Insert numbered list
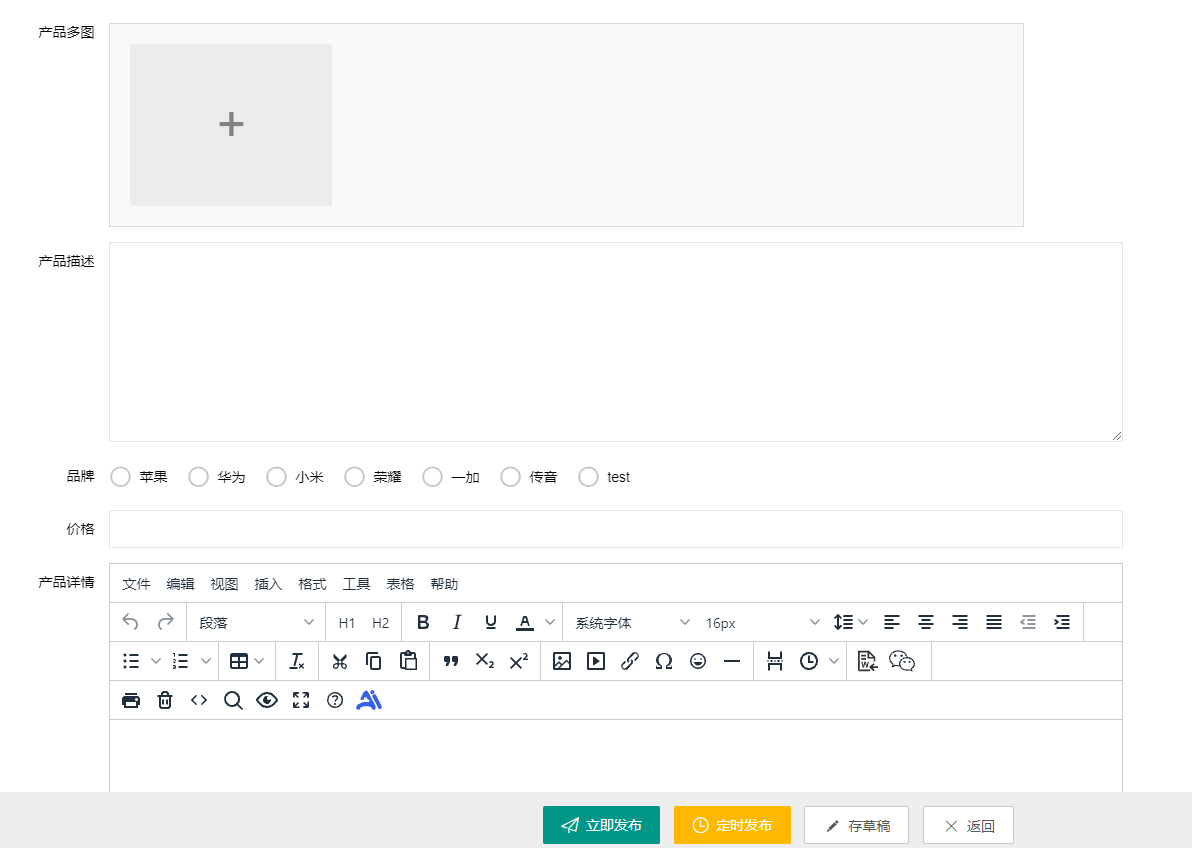Image resolution: width=1192 pixels, height=848 pixels. coord(181,661)
